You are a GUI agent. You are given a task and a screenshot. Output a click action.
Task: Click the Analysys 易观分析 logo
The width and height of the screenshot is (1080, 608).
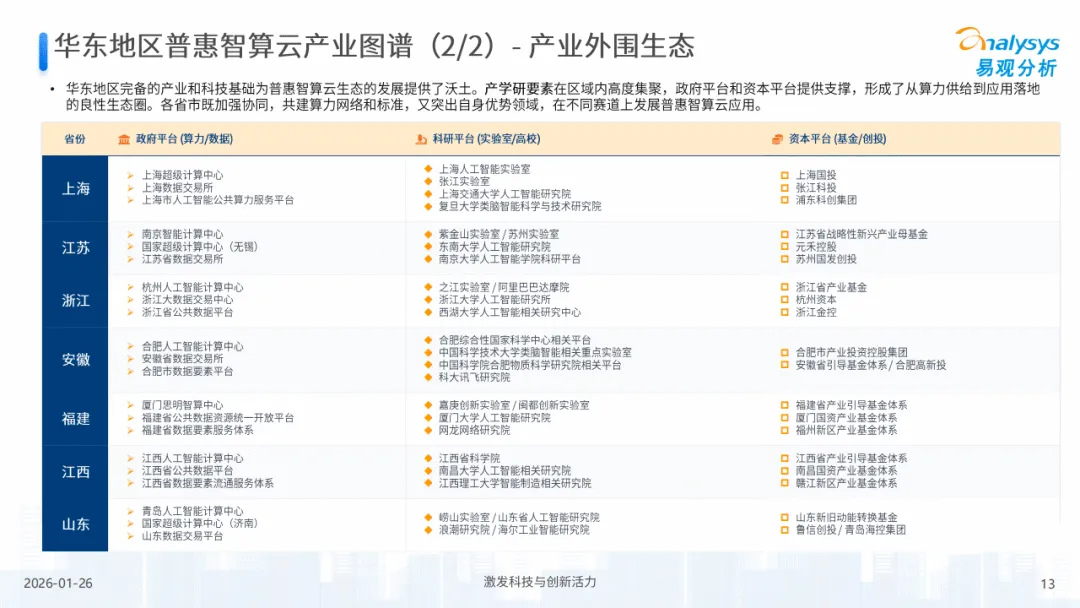tap(1007, 52)
